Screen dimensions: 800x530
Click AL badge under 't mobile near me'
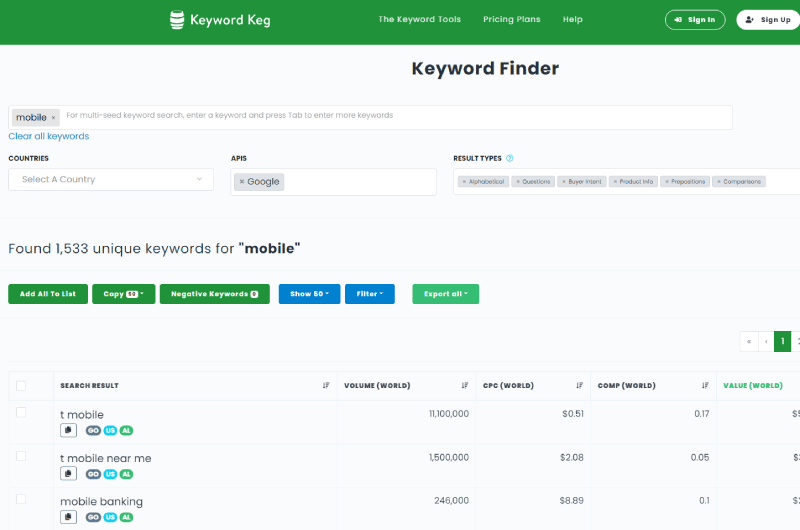point(126,474)
